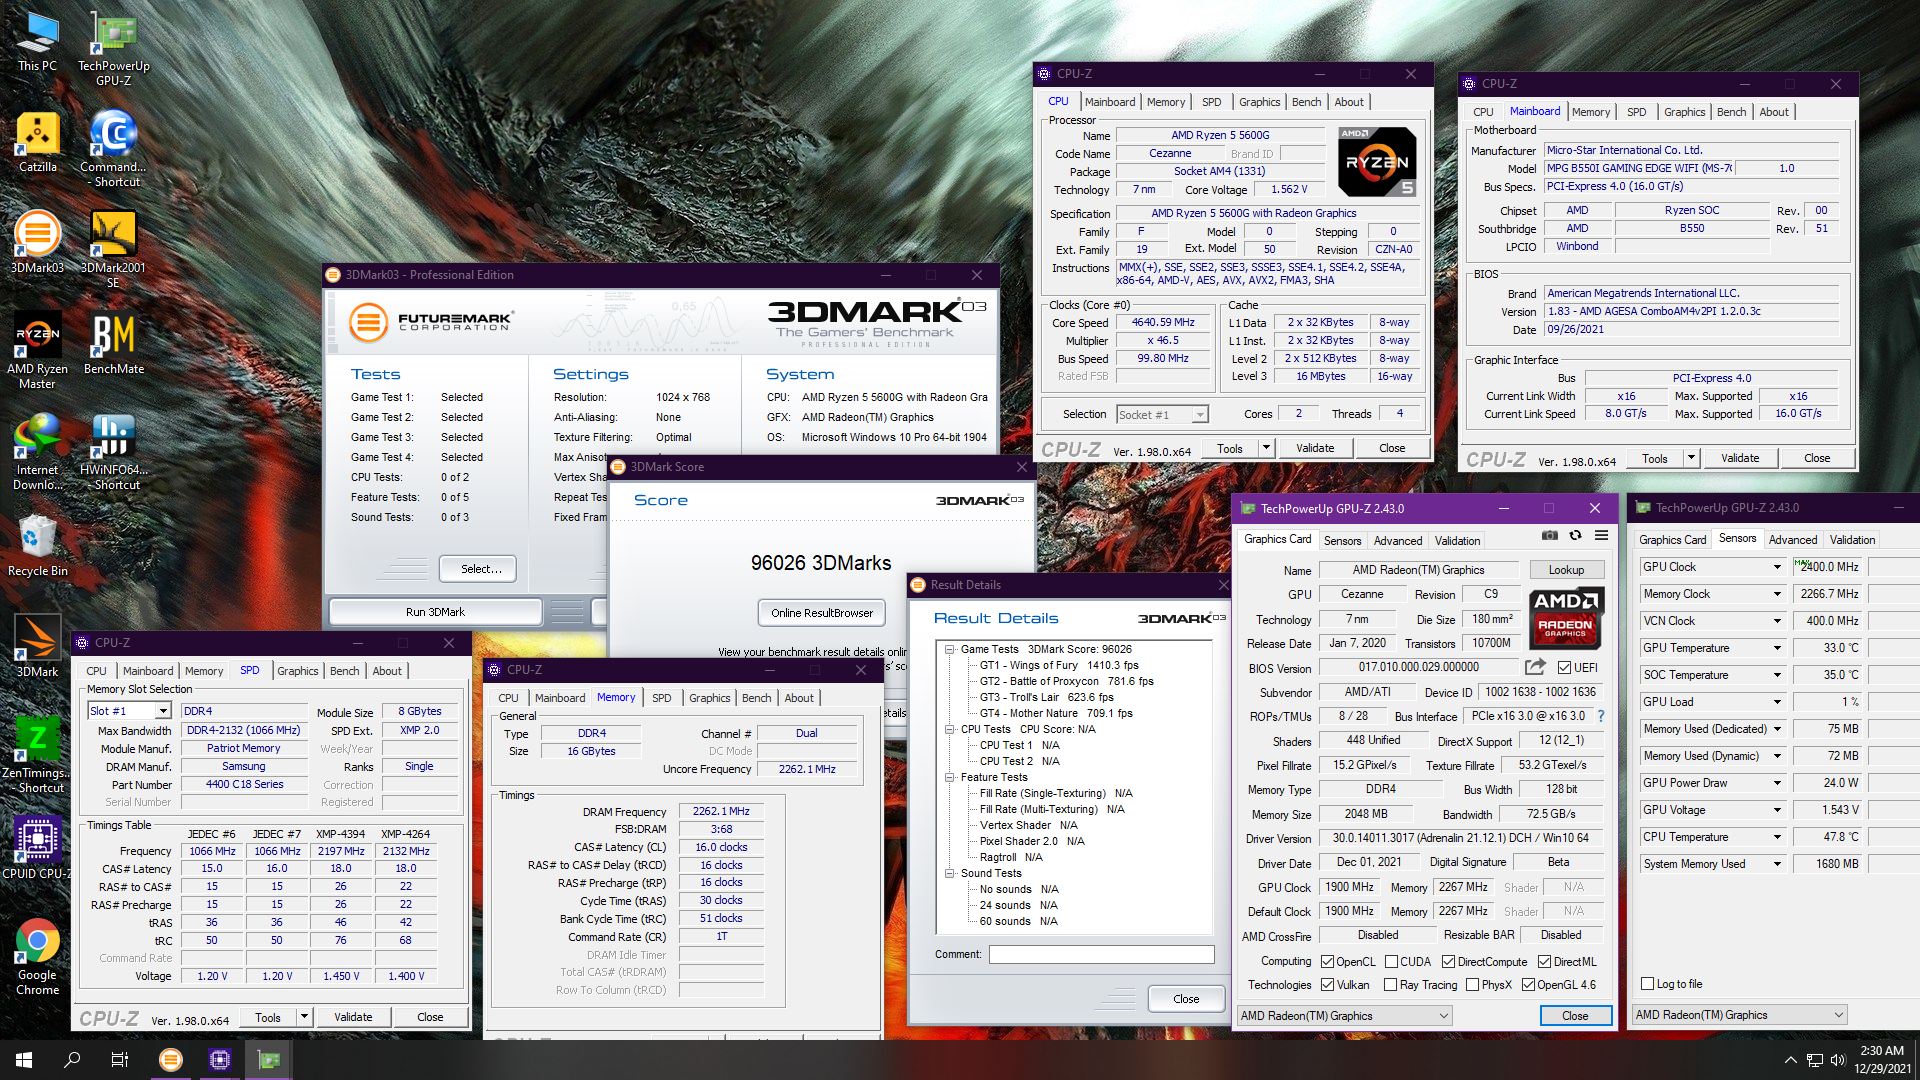Open the GPU-Z hamburger menu icon
The width and height of the screenshot is (1920, 1080).
(x=1601, y=536)
